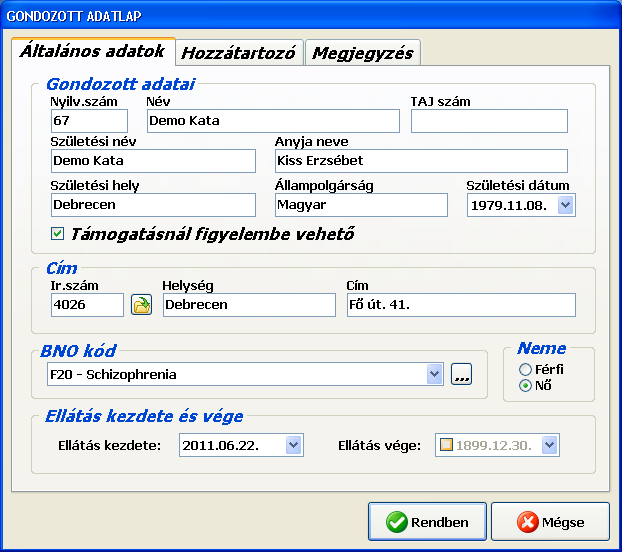Click the Anyja neve input field

coord(420,161)
